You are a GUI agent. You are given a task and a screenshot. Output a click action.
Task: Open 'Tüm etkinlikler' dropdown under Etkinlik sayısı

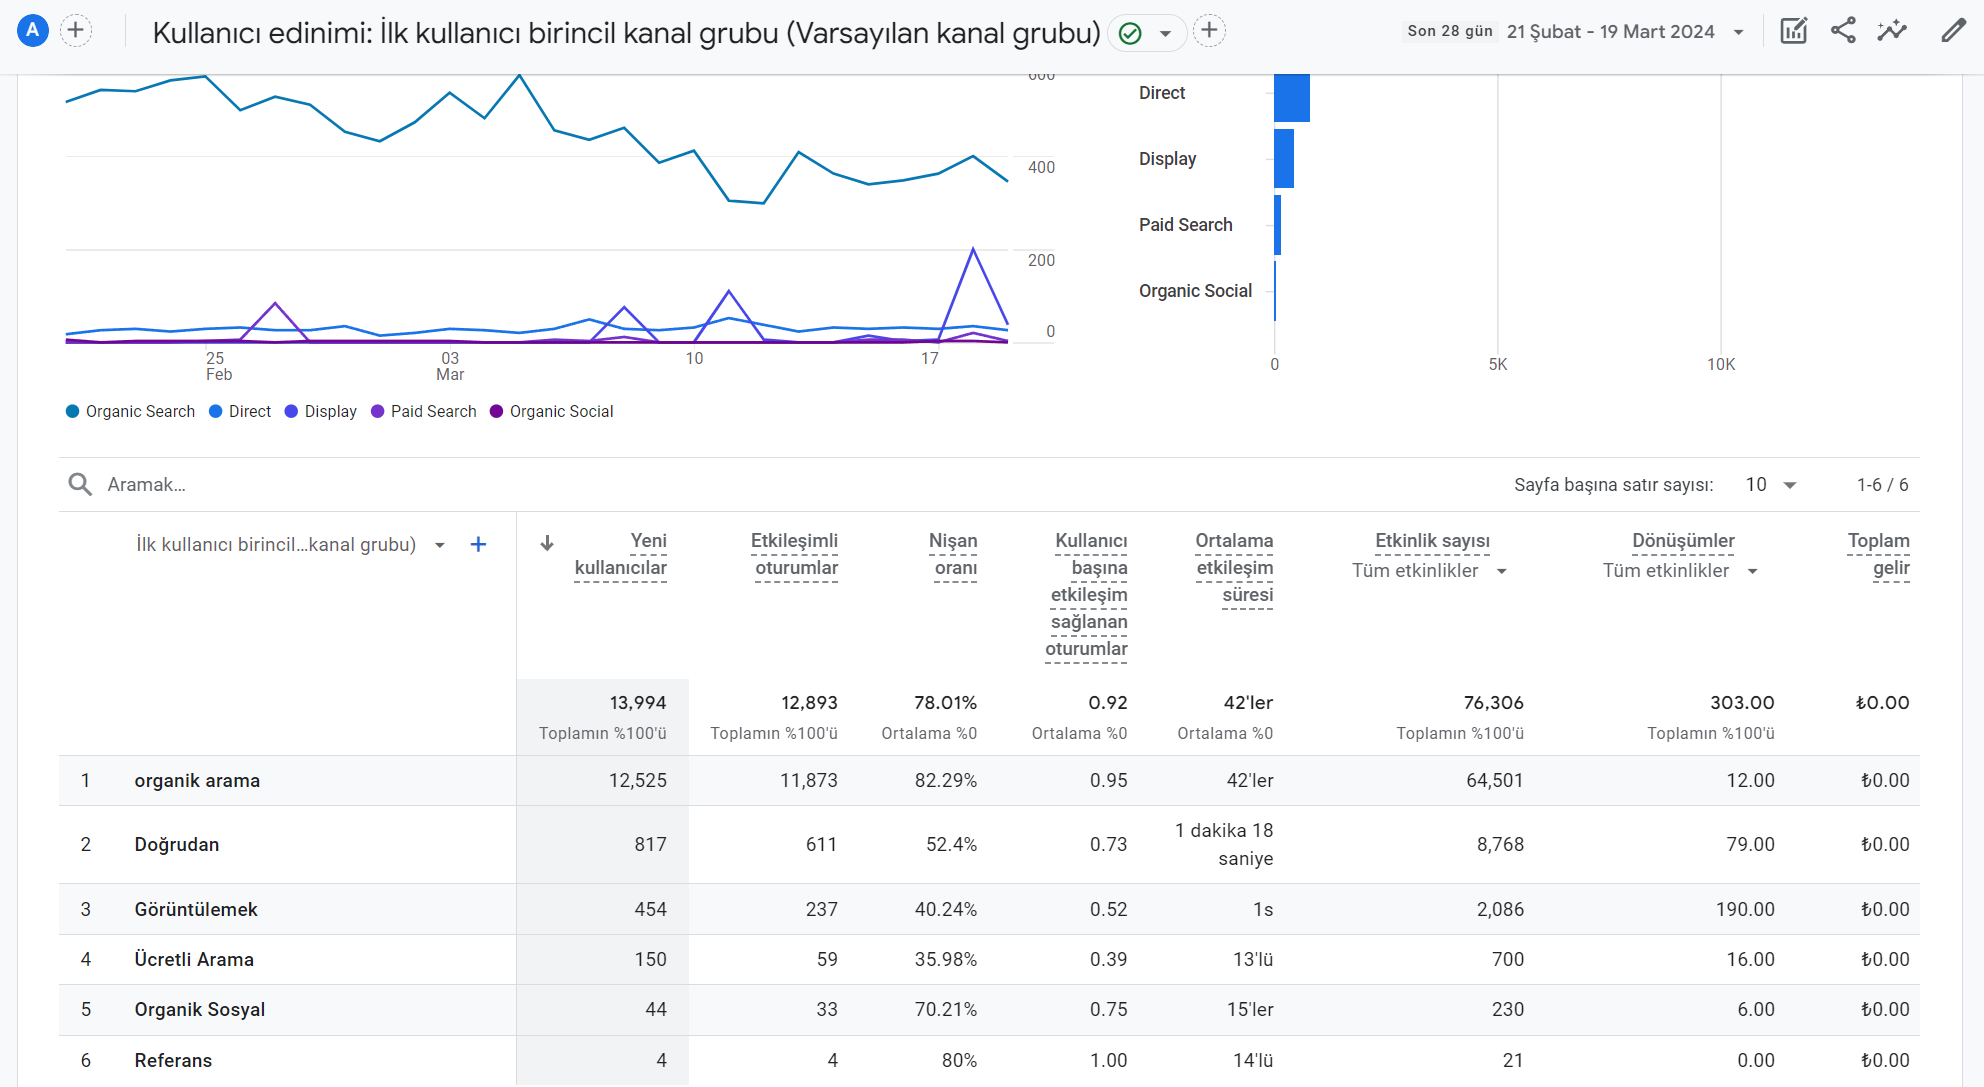tap(1429, 570)
